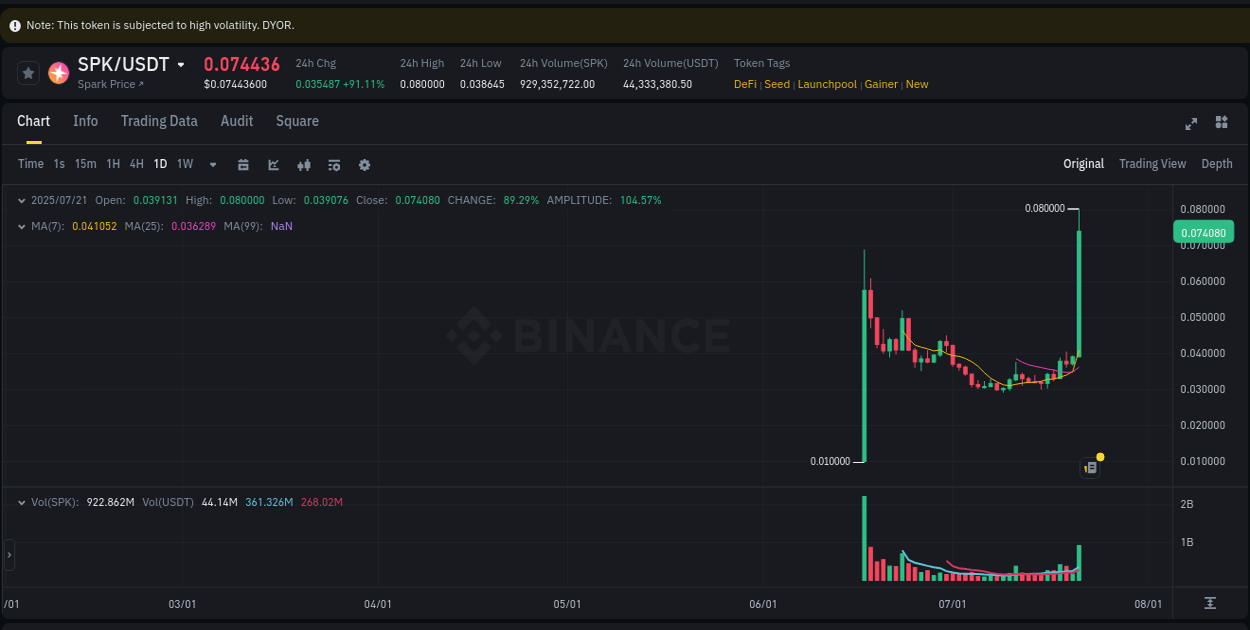The height and width of the screenshot is (630, 1250).
Task: Open the indicator list settings icon
Action: (334, 164)
